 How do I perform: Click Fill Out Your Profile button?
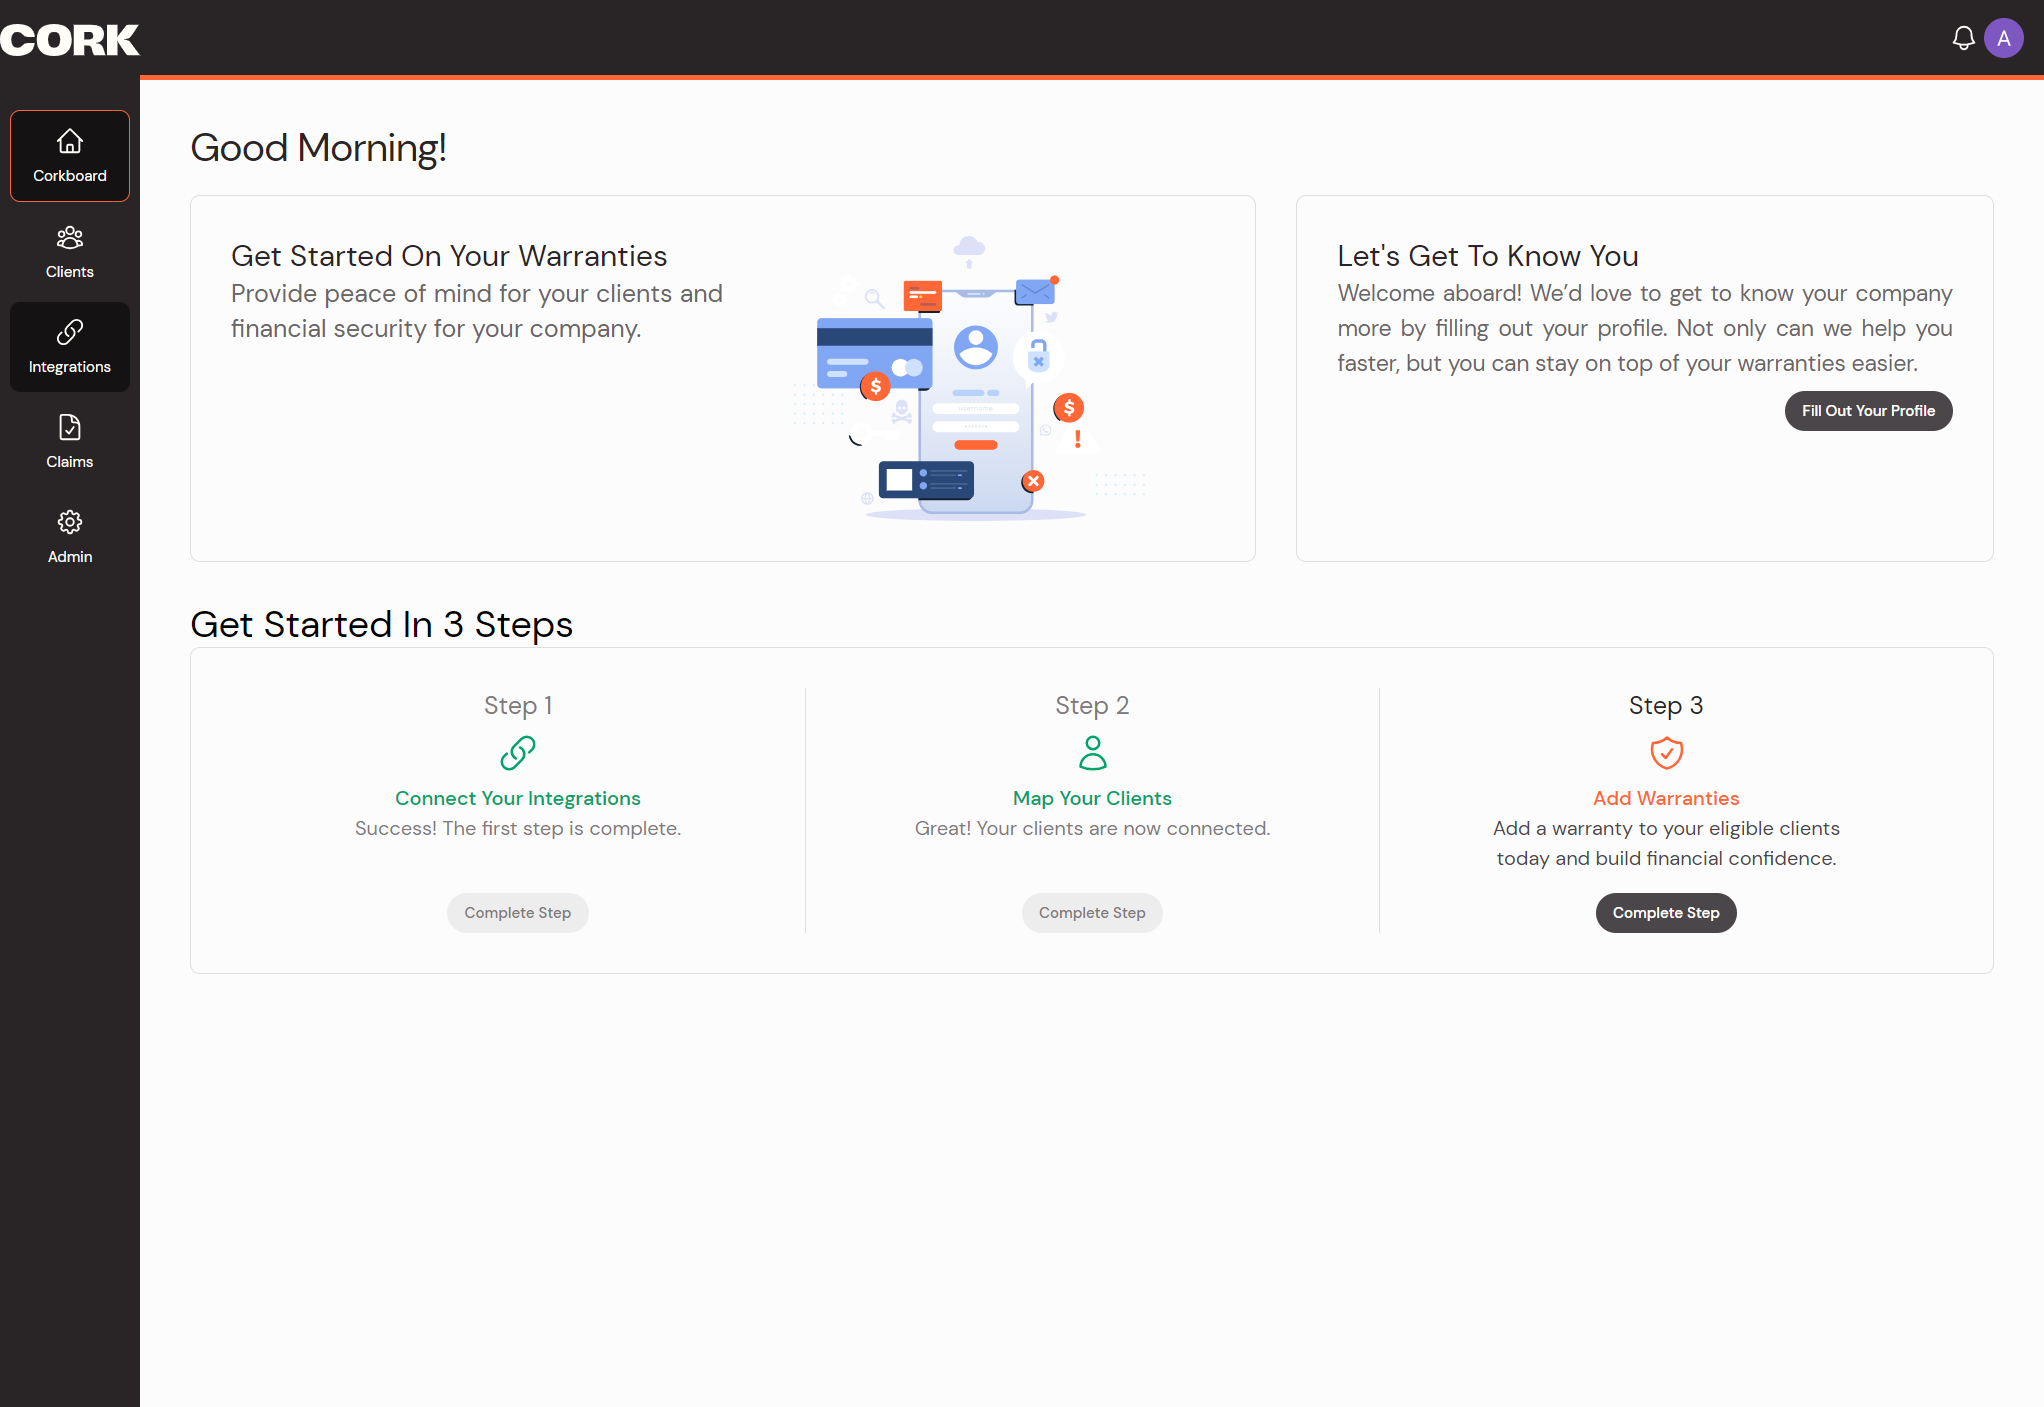click(x=1868, y=411)
